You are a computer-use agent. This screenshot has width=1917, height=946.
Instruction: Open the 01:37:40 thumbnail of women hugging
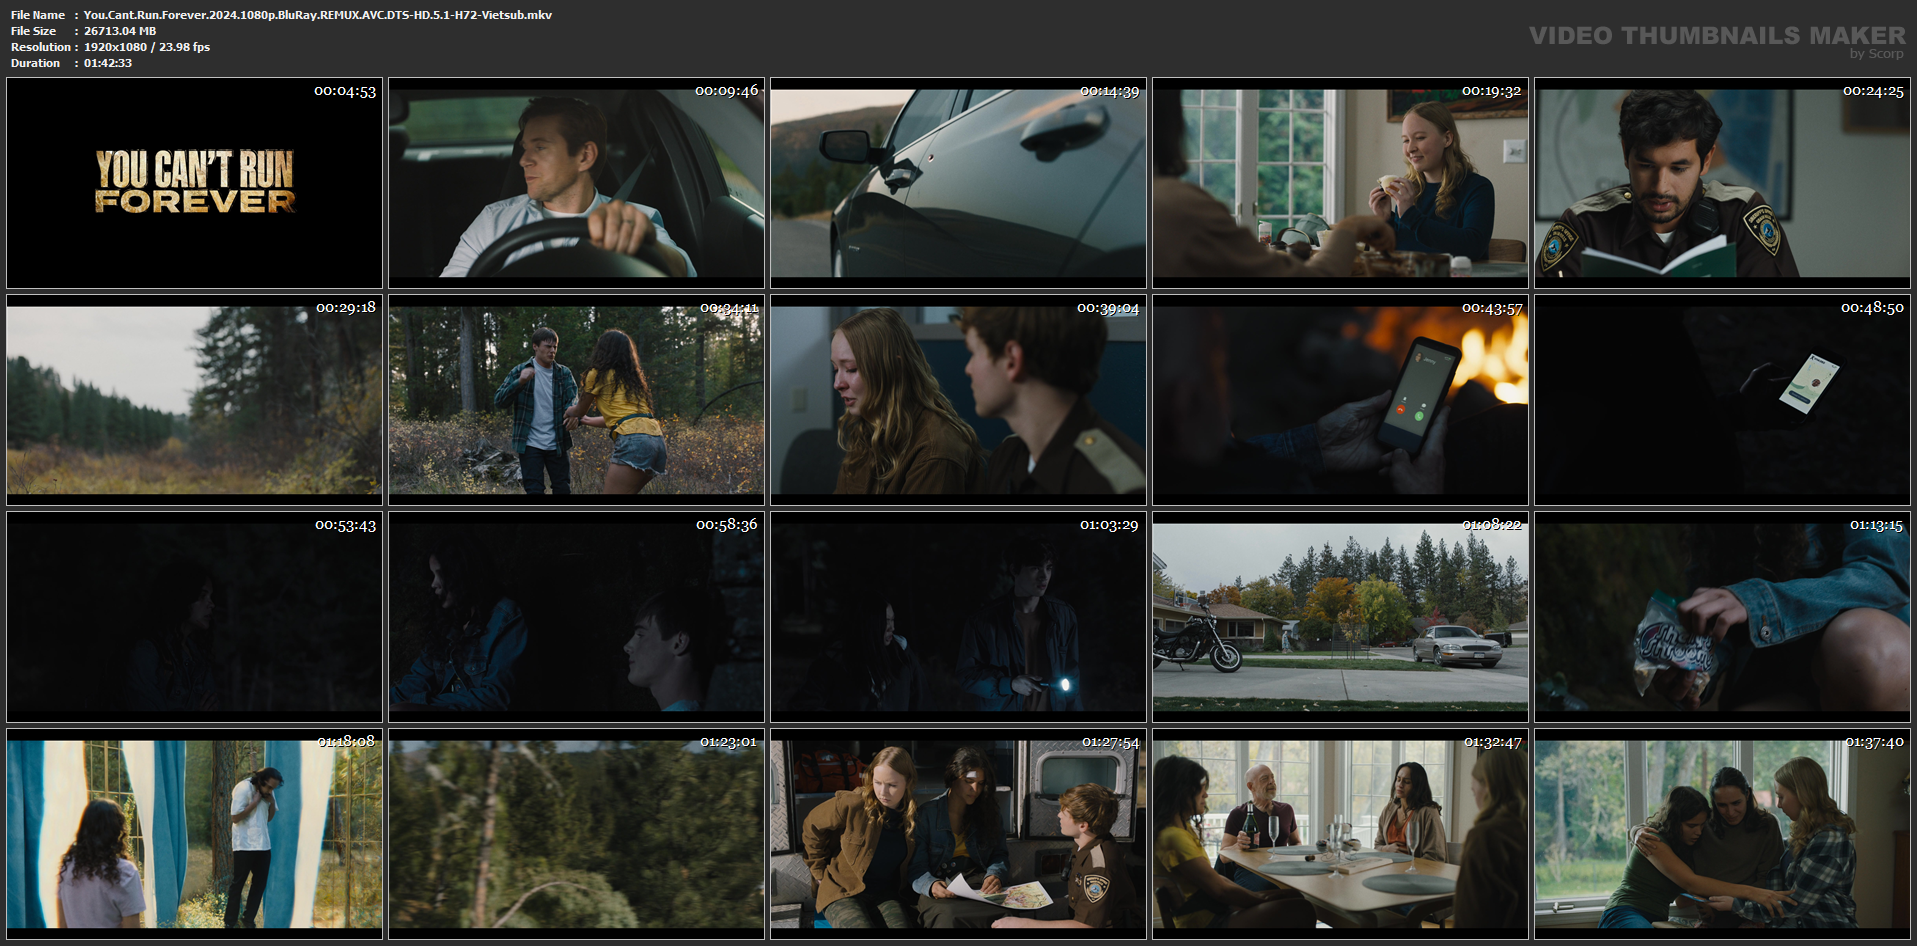1722,834
